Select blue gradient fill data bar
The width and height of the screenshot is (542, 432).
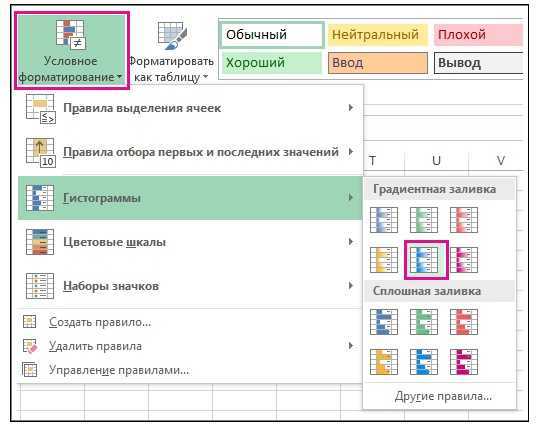coord(384,220)
